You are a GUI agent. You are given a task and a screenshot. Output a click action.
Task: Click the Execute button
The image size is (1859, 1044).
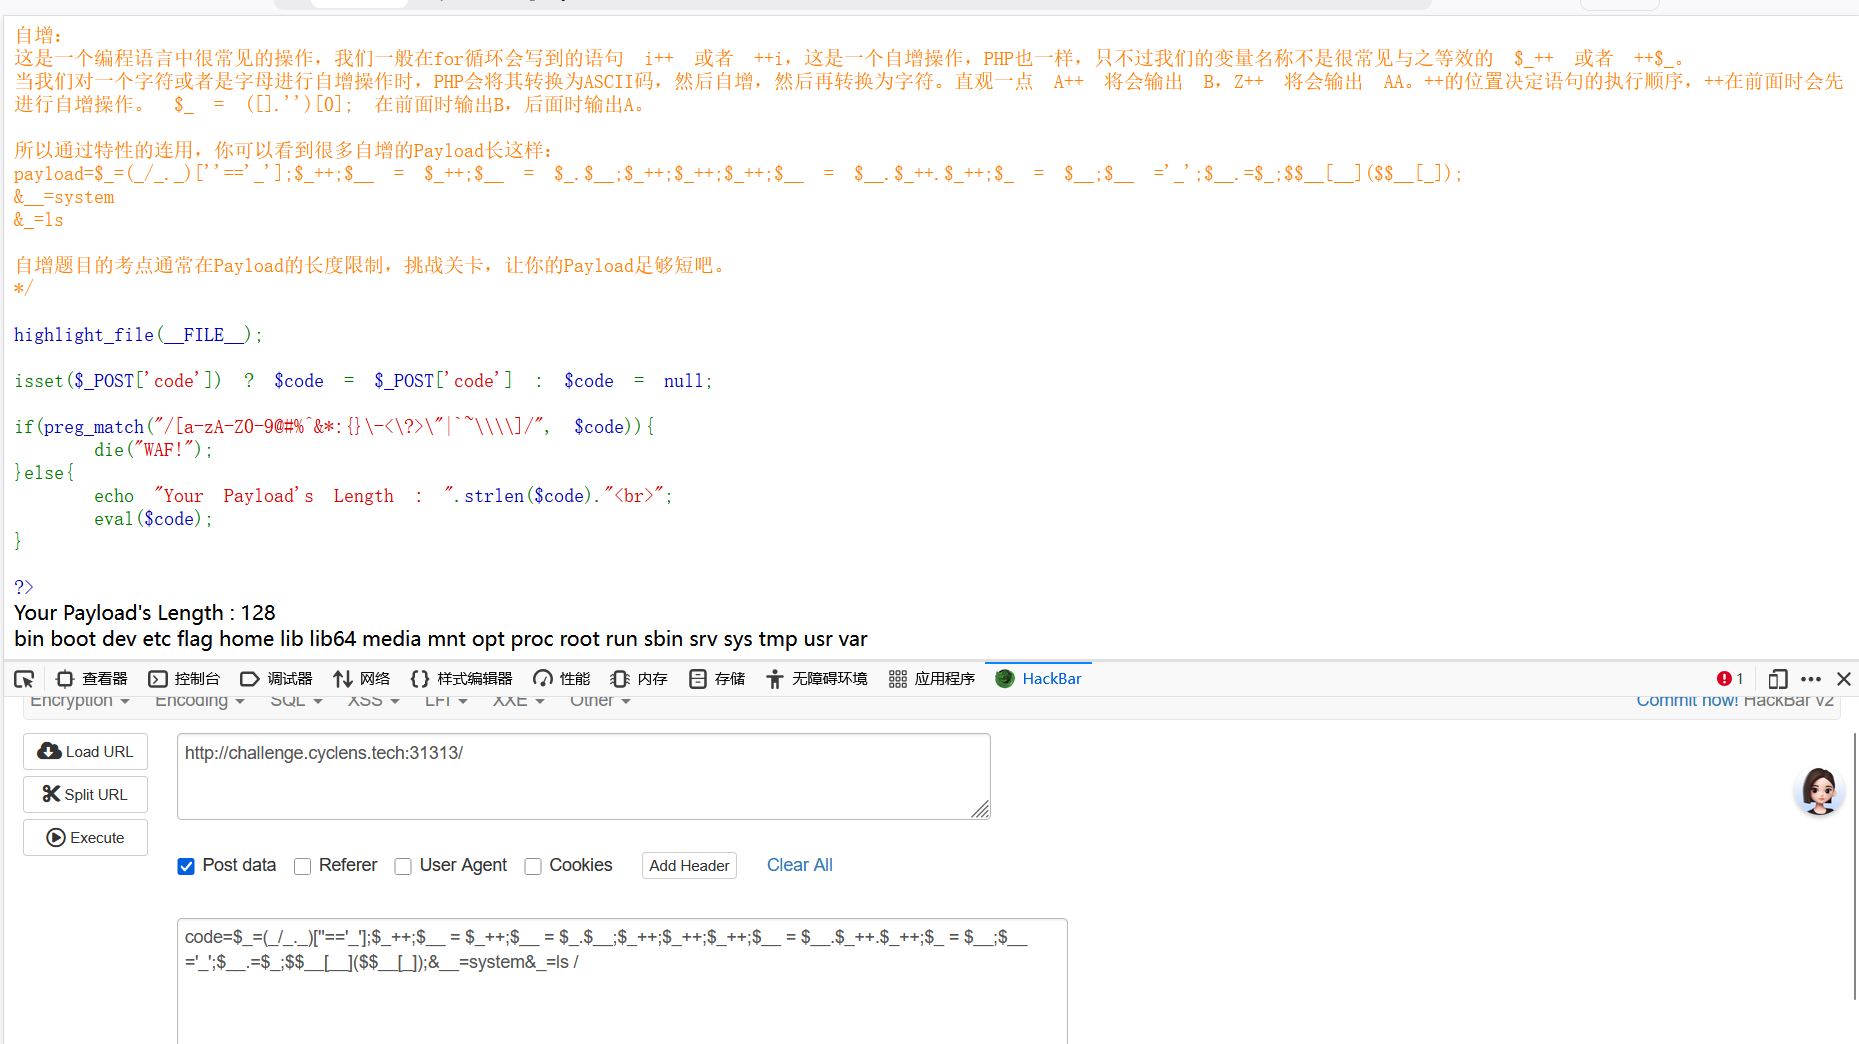point(85,838)
